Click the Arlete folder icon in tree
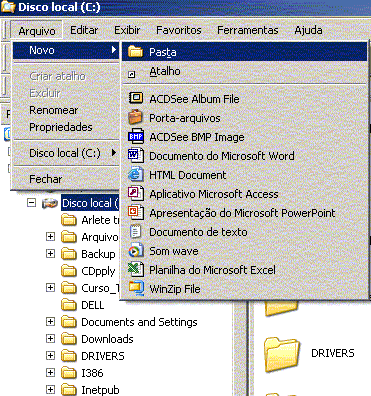Screen dimensions: 371x396 69,220
